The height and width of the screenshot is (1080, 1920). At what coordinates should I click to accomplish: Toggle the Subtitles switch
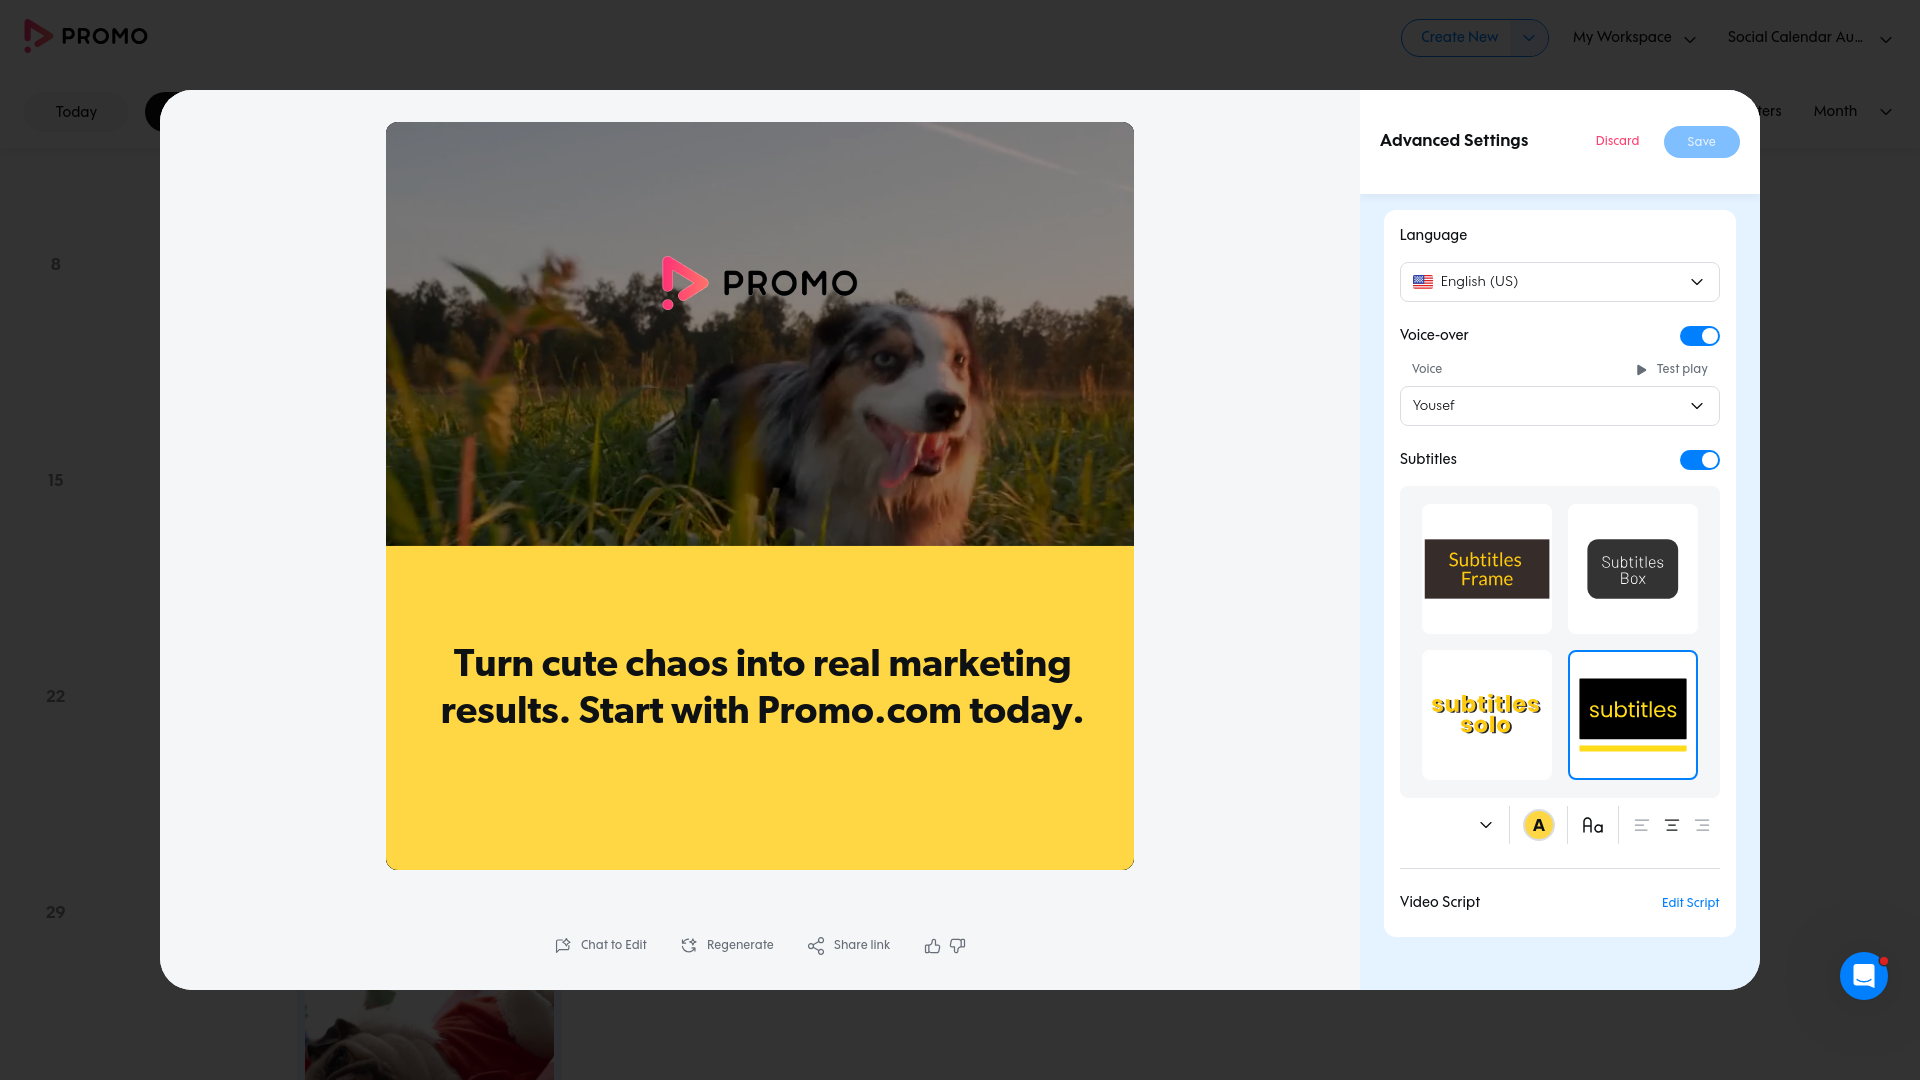tap(1699, 460)
